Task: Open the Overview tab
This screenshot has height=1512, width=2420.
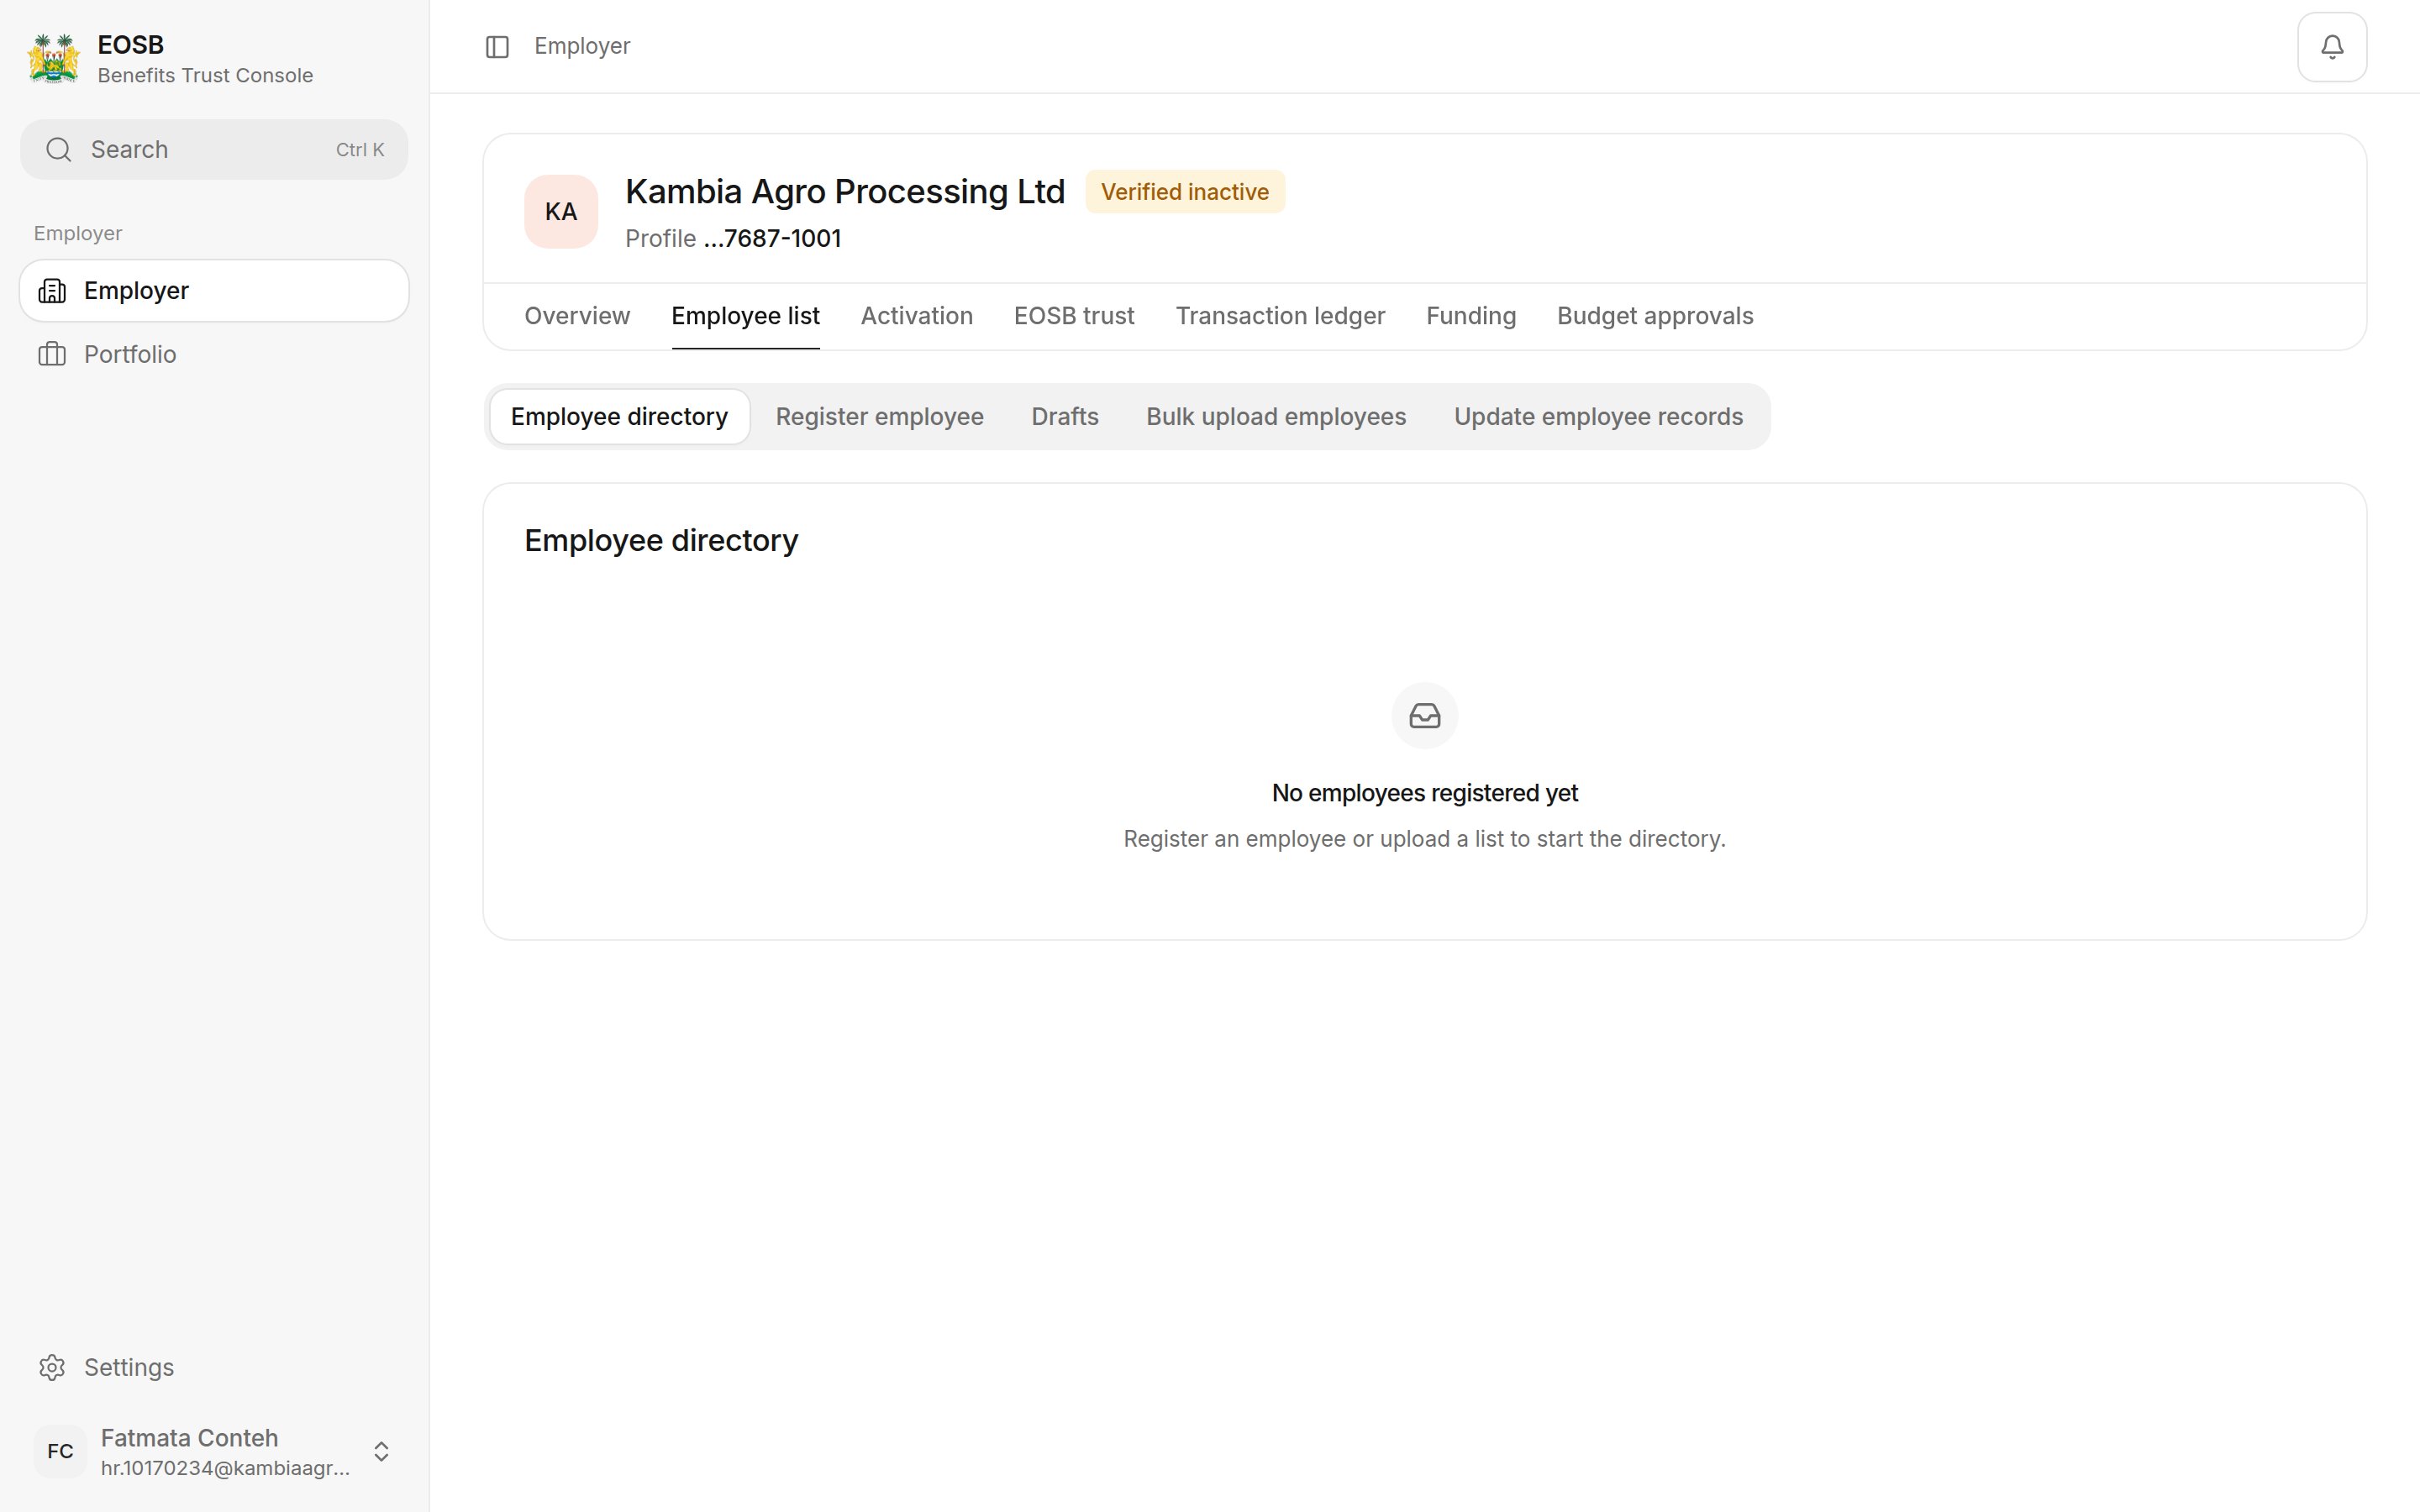Action: [x=577, y=316]
